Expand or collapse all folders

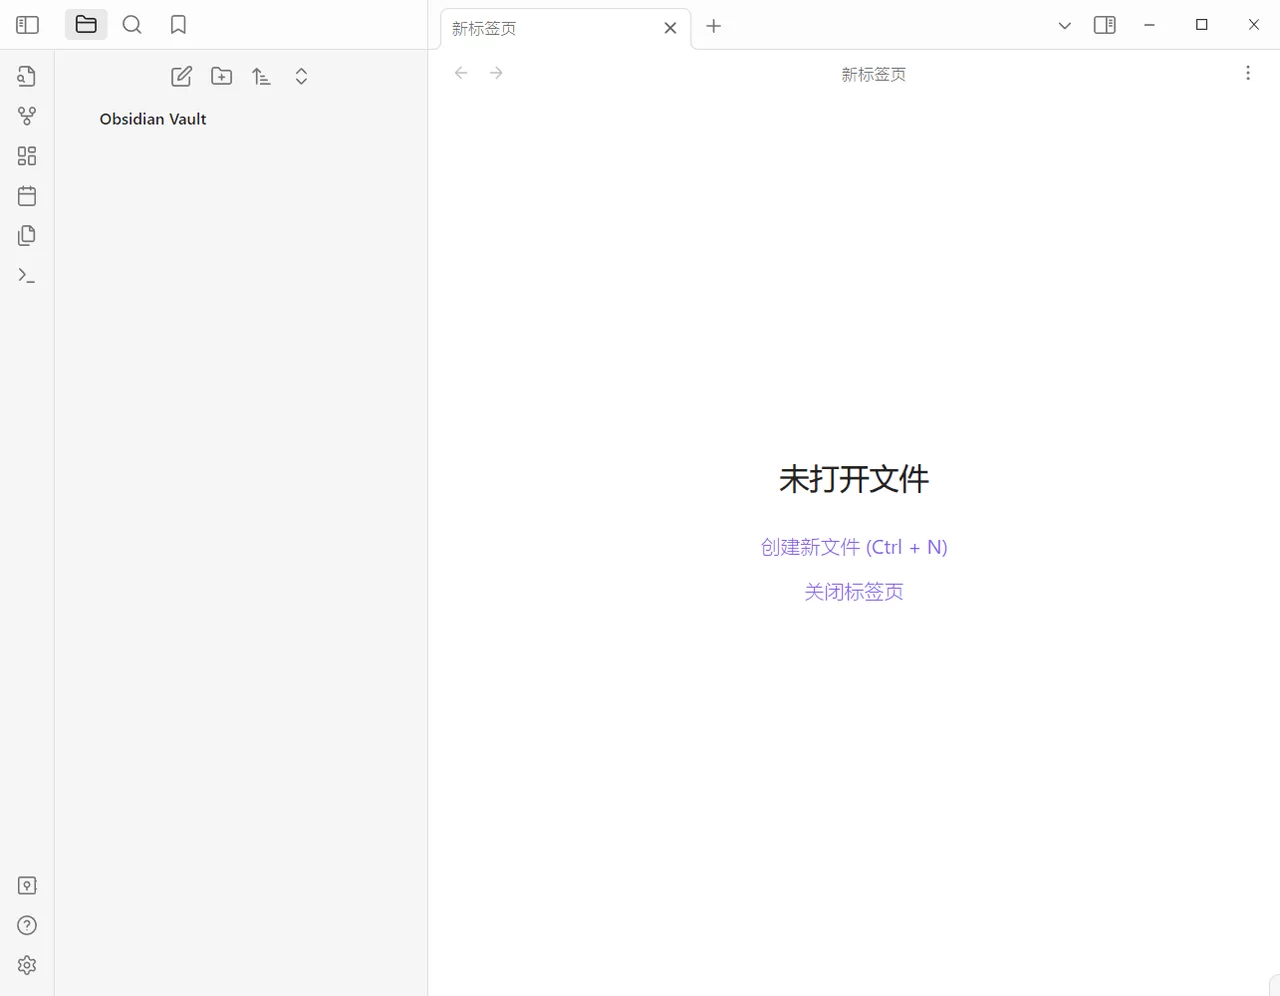click(301, 76)
